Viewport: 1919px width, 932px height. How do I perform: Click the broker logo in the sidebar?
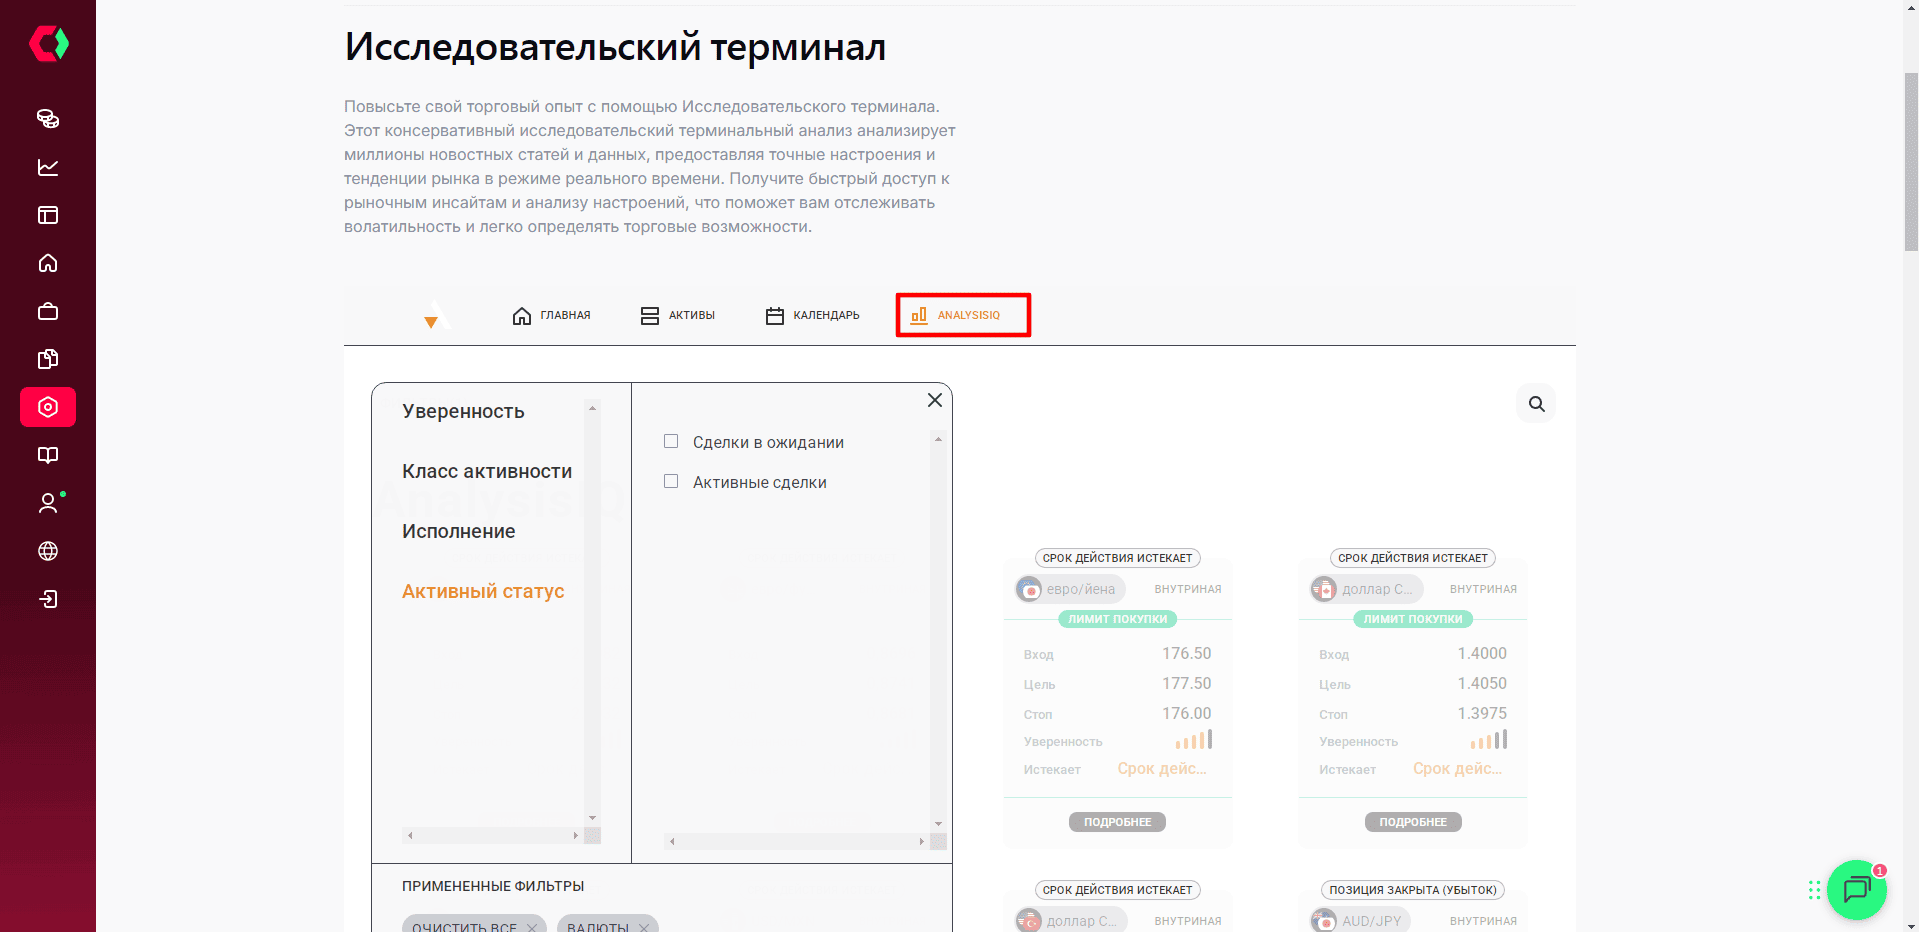click(x=48, y=44)
